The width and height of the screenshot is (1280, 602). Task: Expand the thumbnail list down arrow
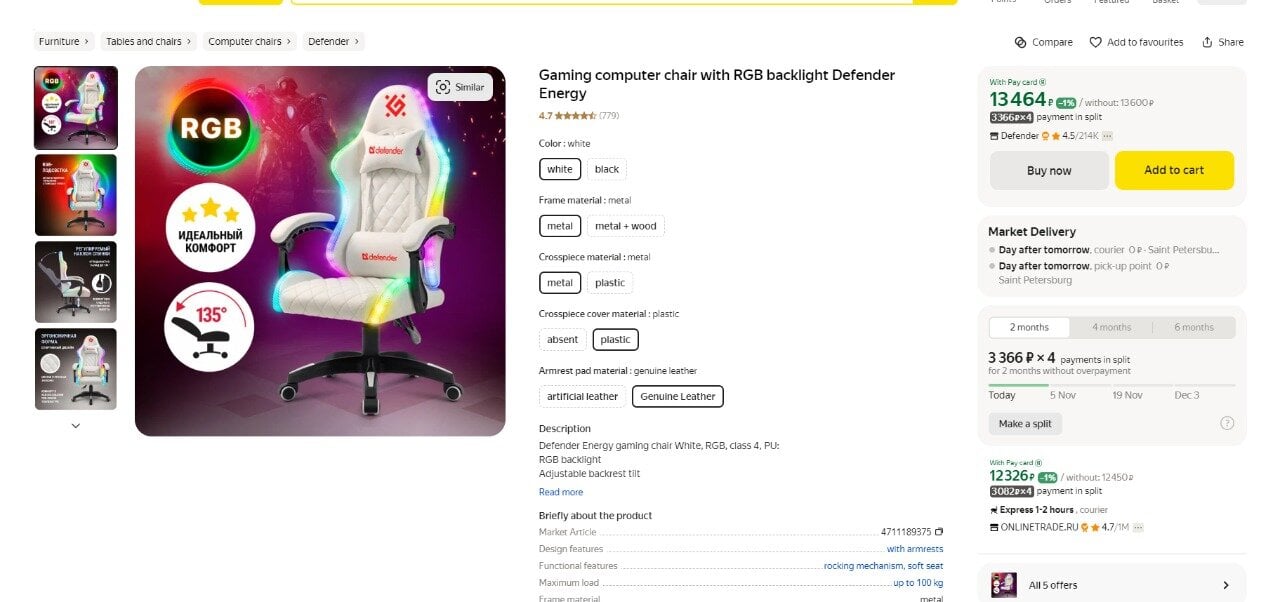click(76, 425)
